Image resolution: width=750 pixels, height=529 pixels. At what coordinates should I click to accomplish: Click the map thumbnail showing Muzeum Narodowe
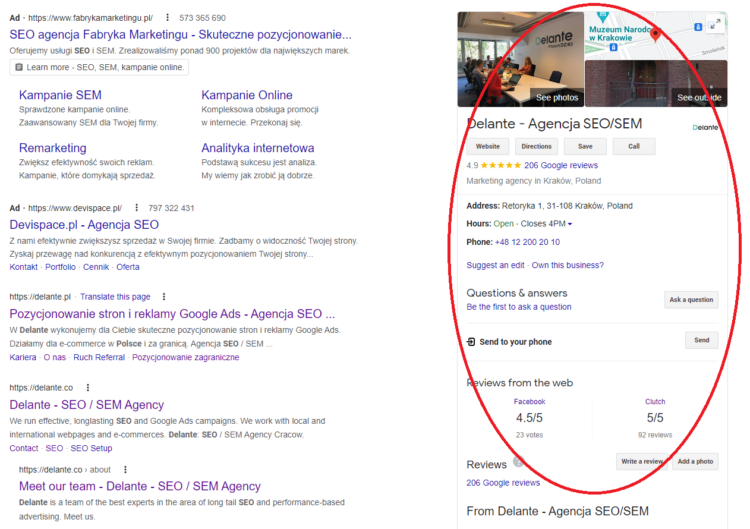pos(656,35)
